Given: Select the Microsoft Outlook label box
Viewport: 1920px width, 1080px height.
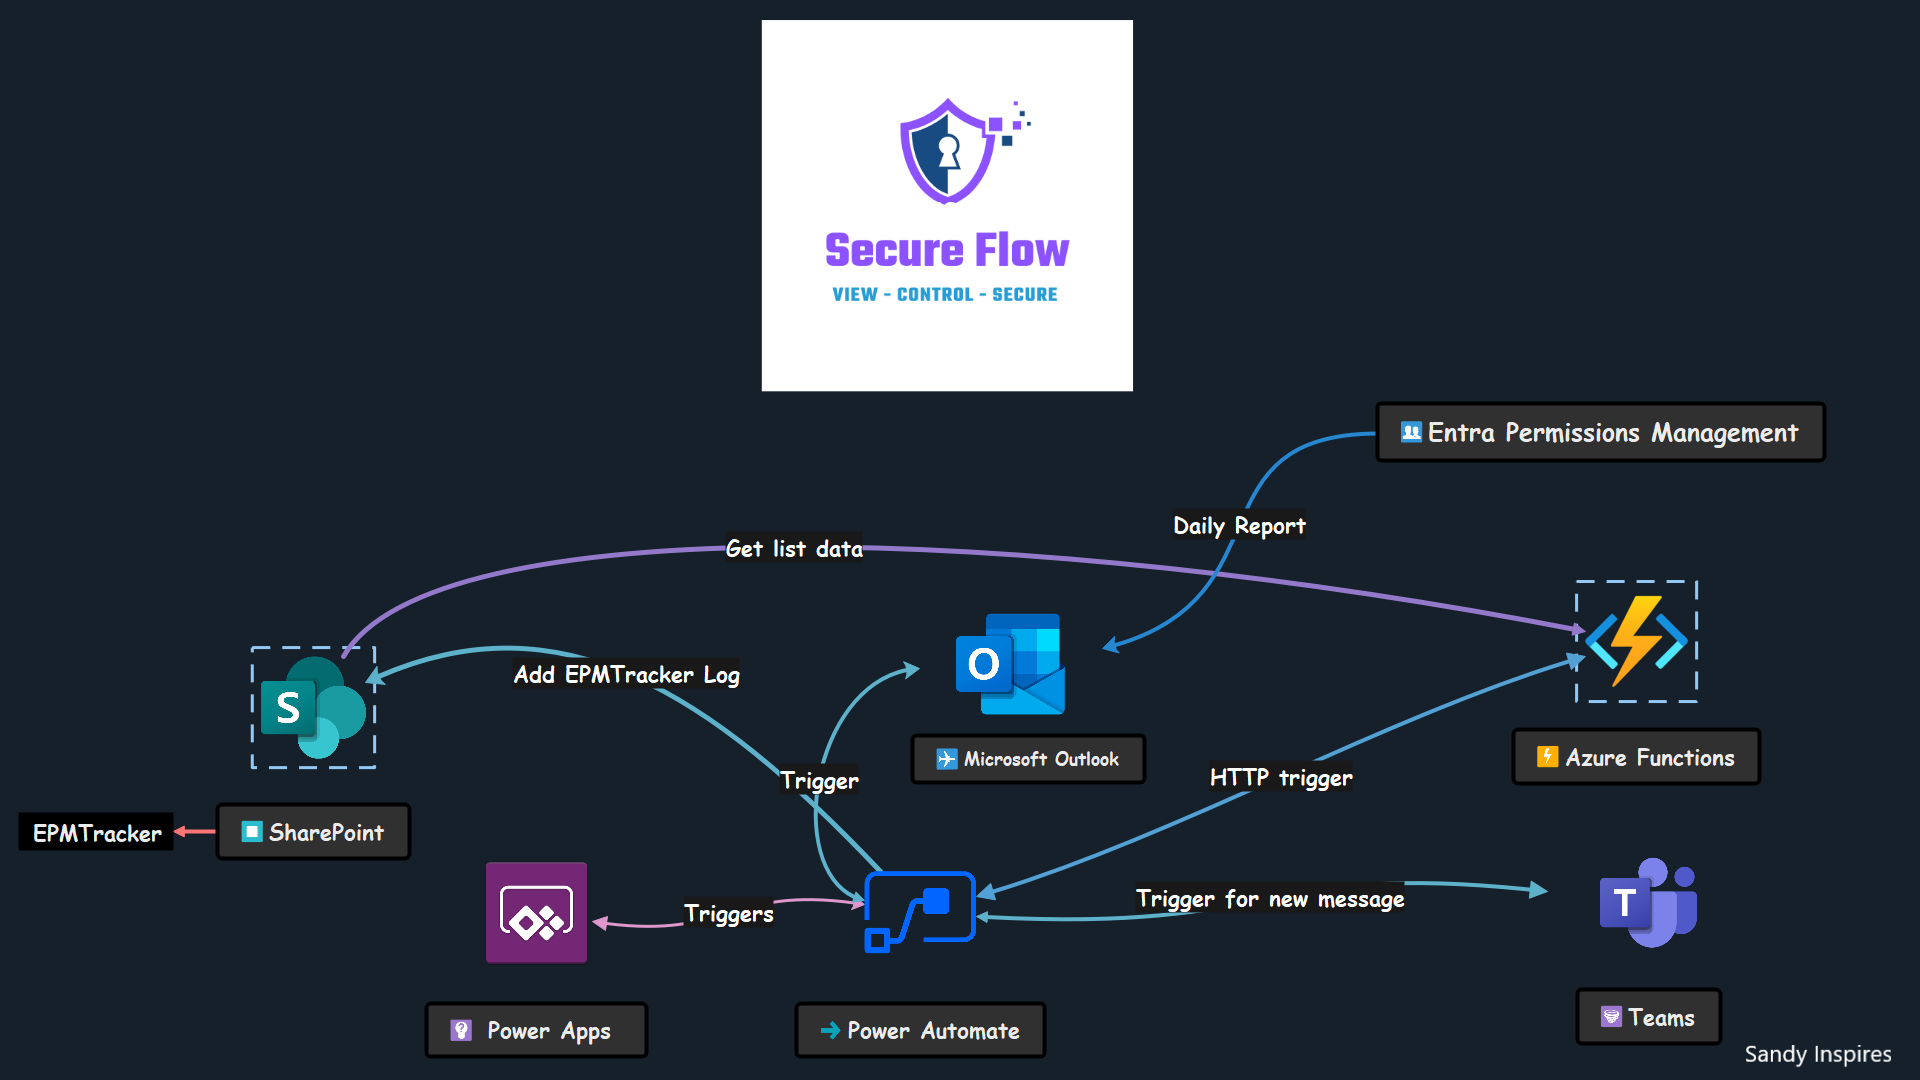Looking at the screenshot, I should [x=1028, y=759].
